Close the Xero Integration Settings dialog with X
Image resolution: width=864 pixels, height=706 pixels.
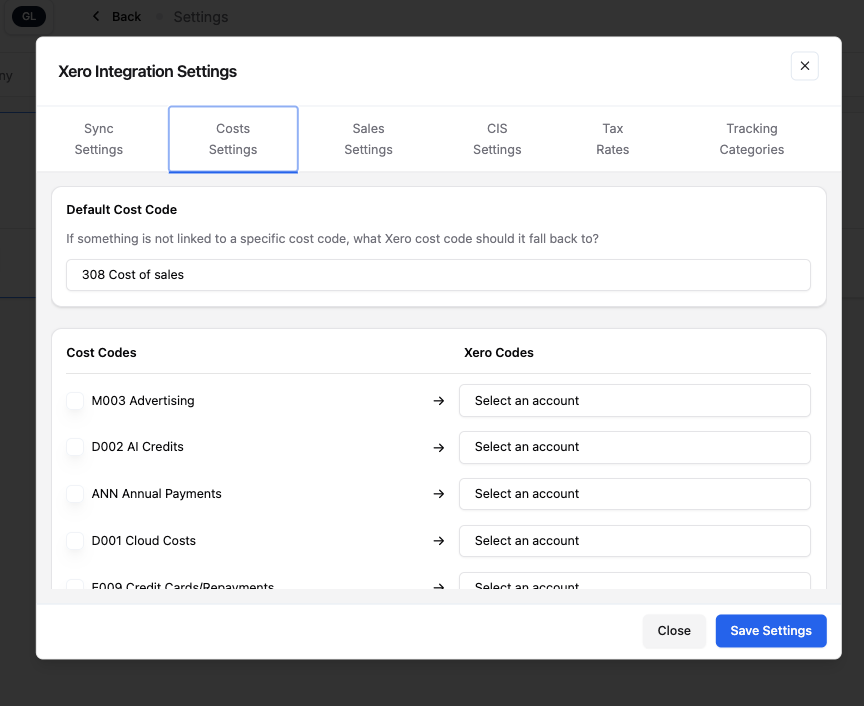[x=804, y=66]
